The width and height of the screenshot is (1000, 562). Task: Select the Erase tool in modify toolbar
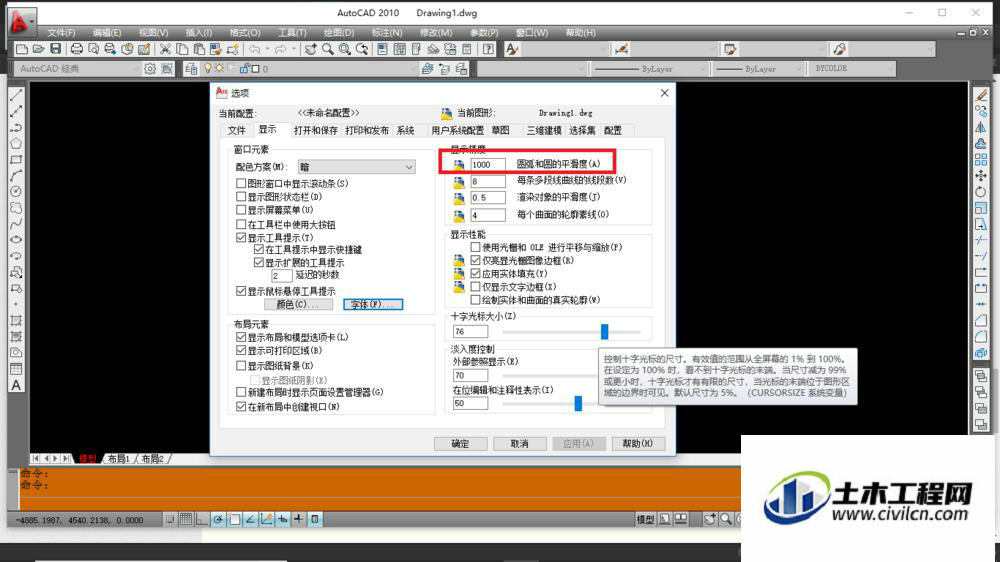pos(981,95)
